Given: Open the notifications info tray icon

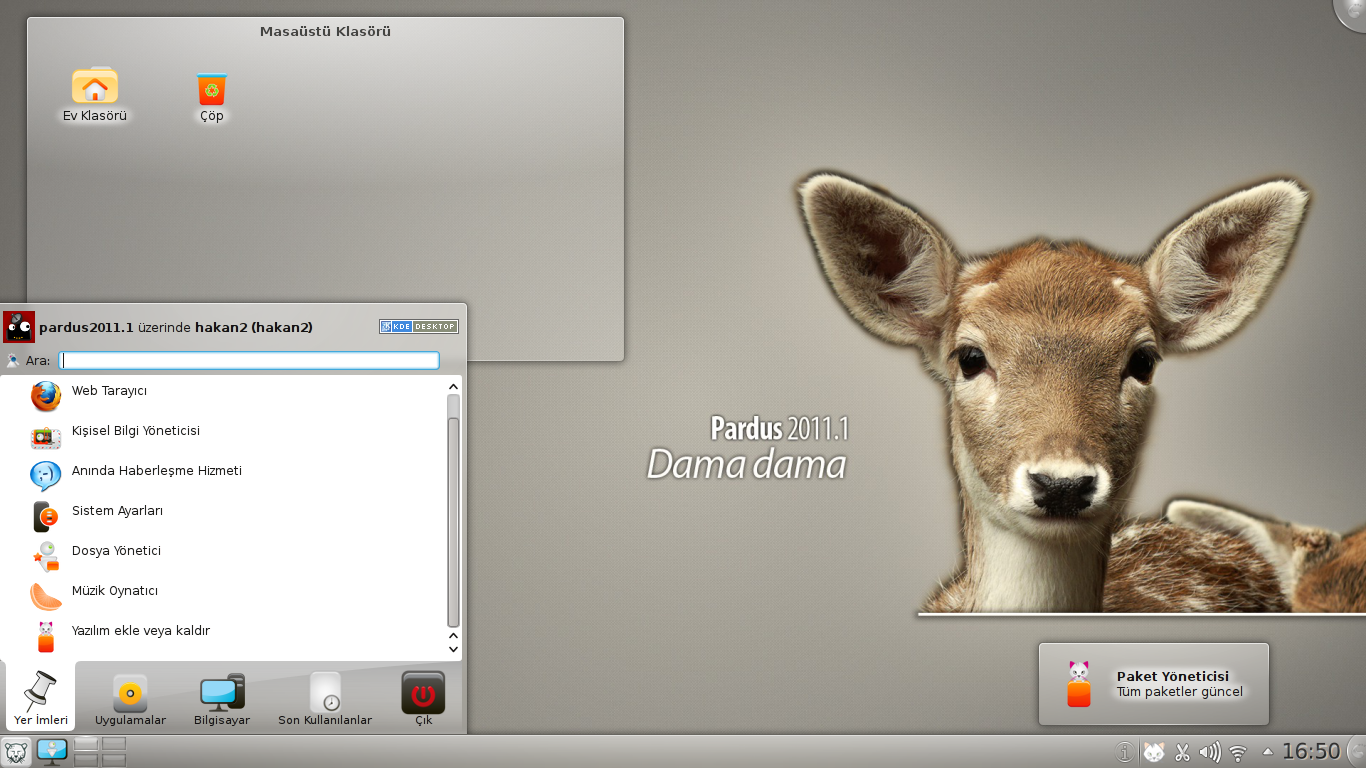Looking at the screenshot, I should [1124, 752].
